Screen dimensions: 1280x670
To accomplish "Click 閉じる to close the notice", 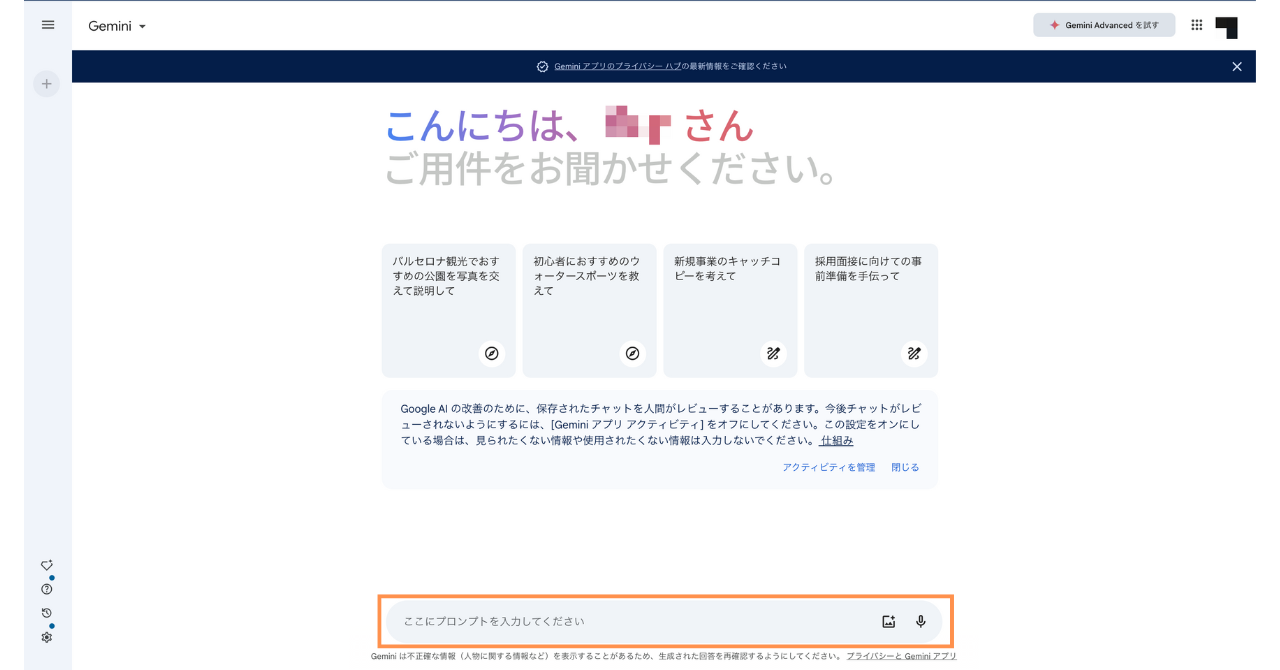I will tap(905, 467).
